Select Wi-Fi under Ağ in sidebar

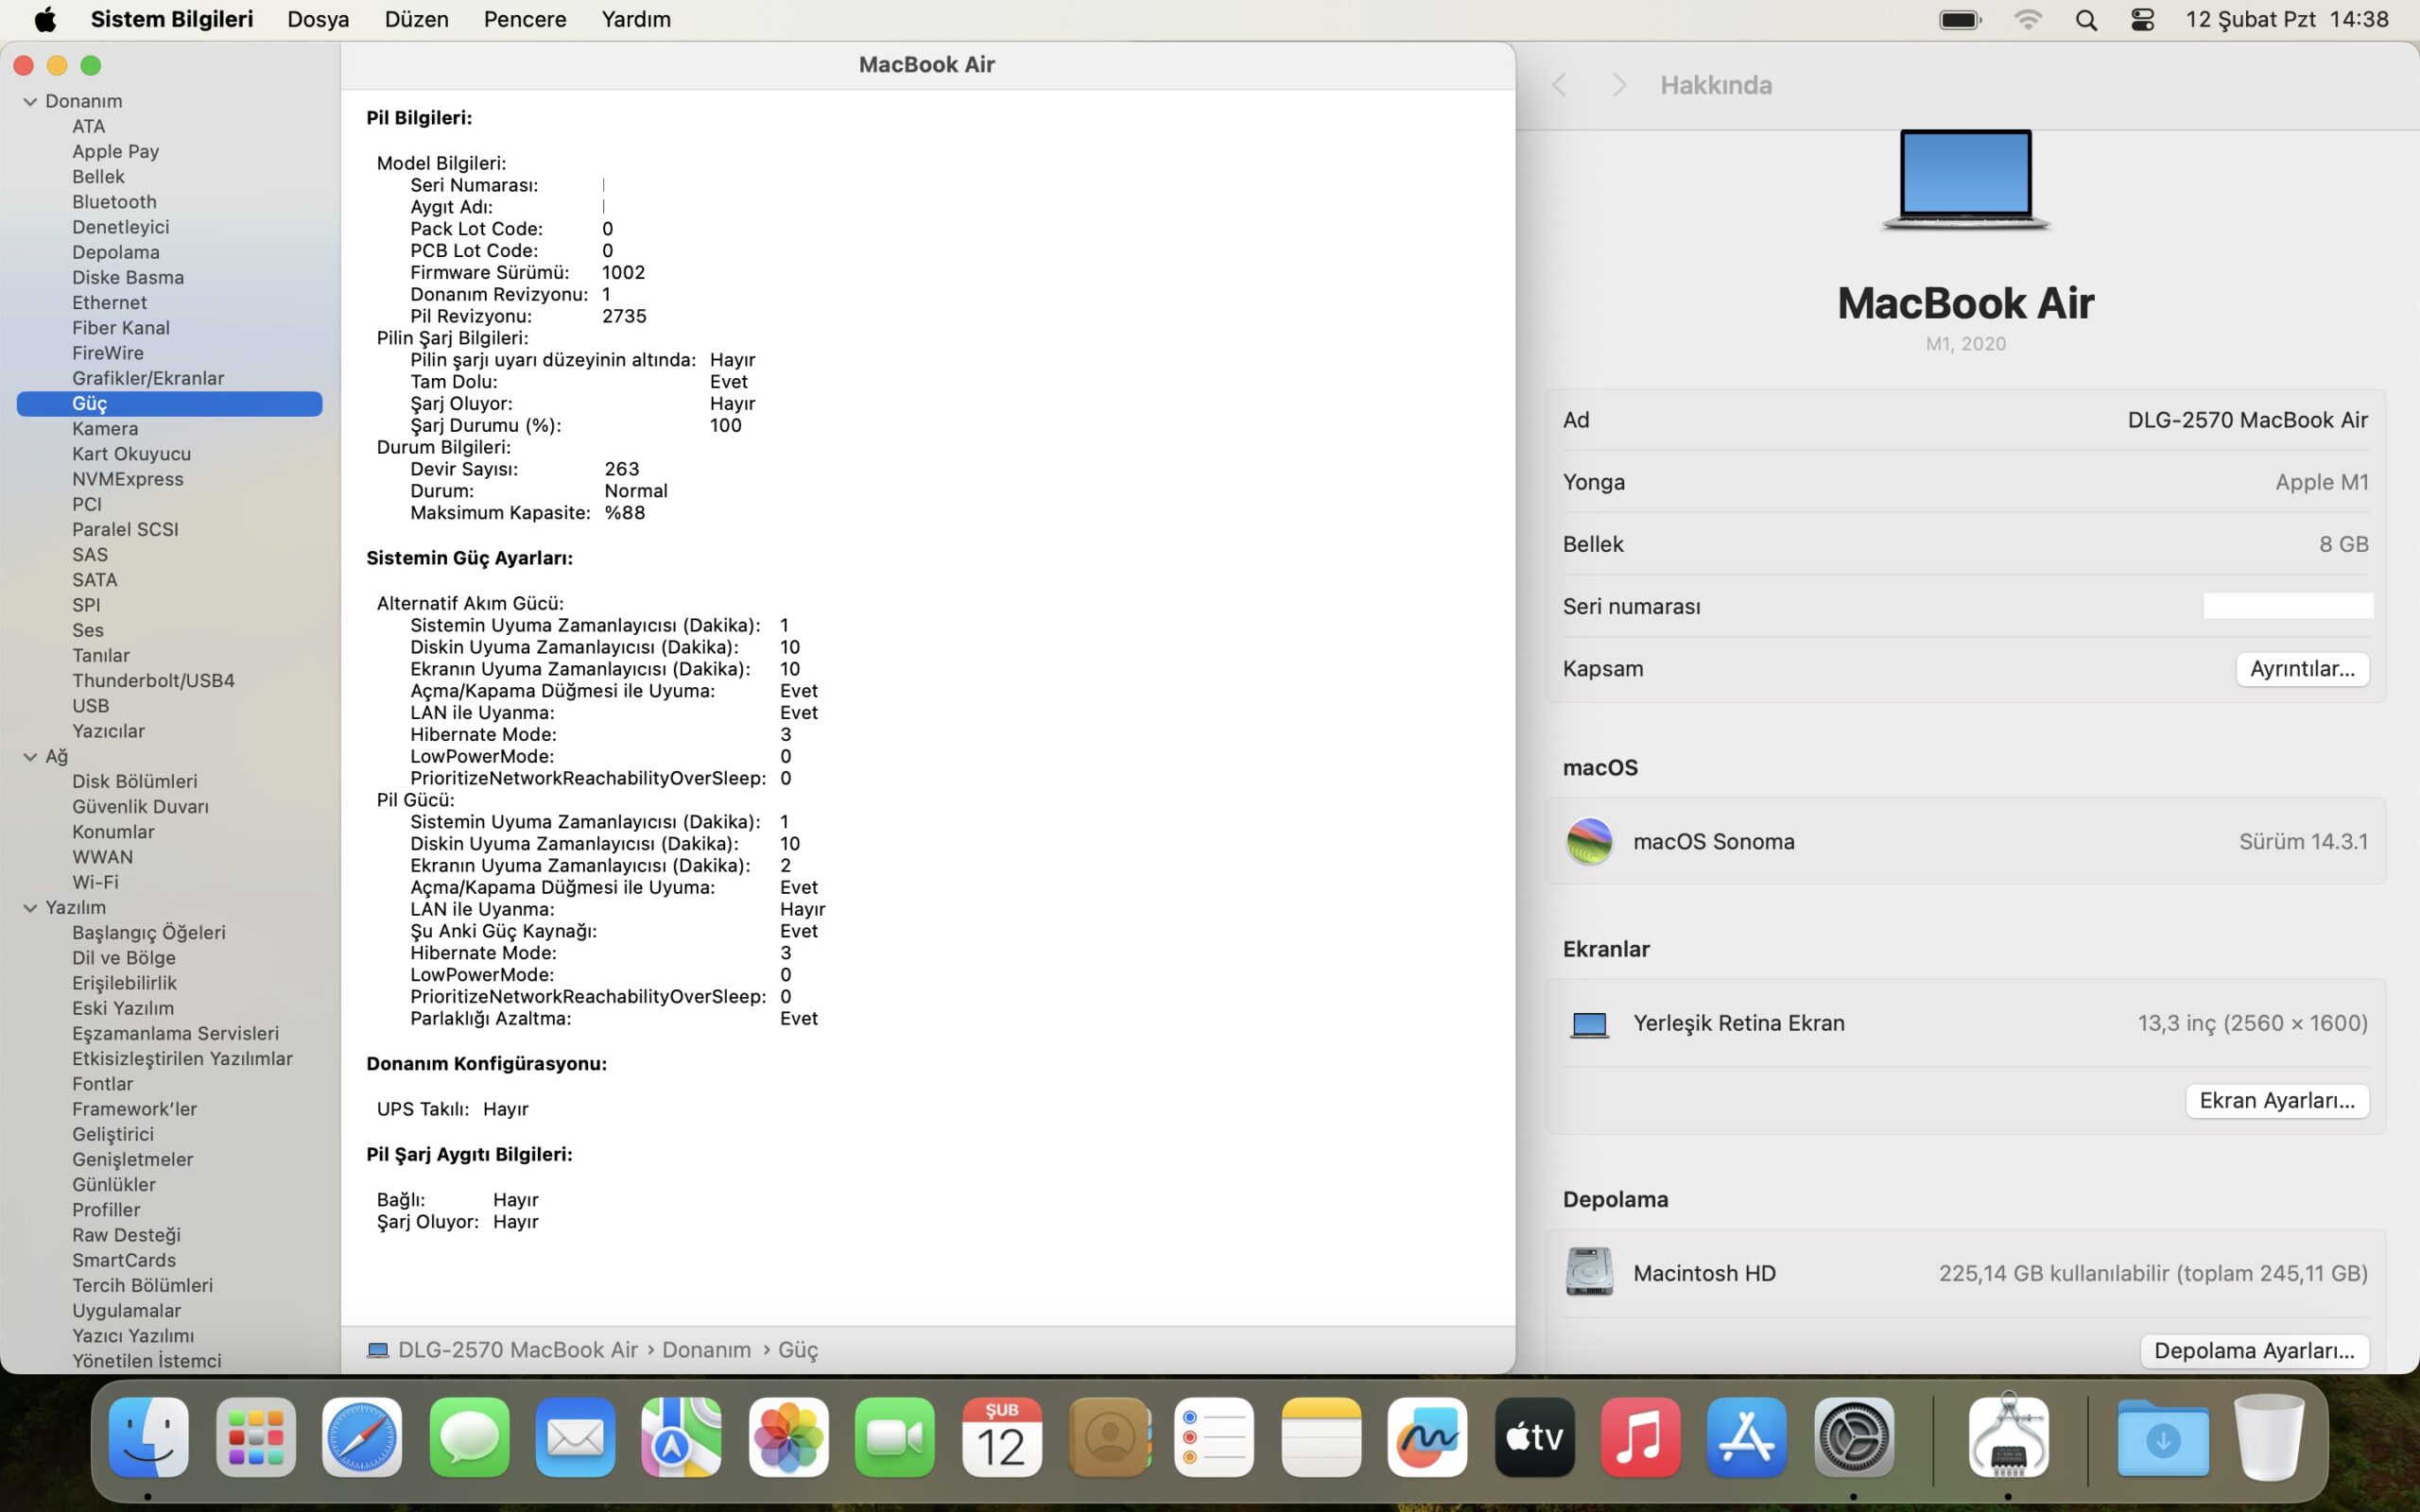(x=95, y=882)
